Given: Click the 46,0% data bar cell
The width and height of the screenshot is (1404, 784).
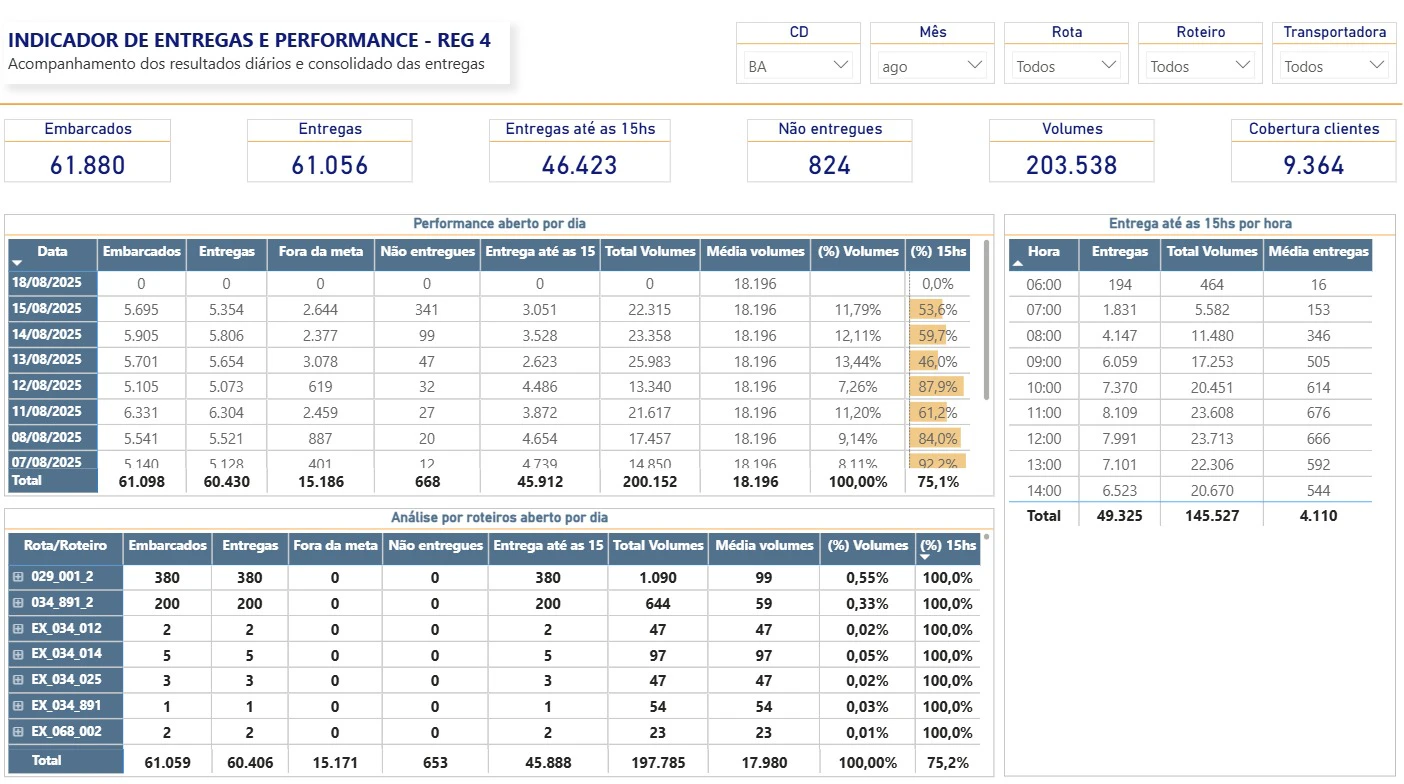Looking at the screenshot, I should (x=939, y=361).
